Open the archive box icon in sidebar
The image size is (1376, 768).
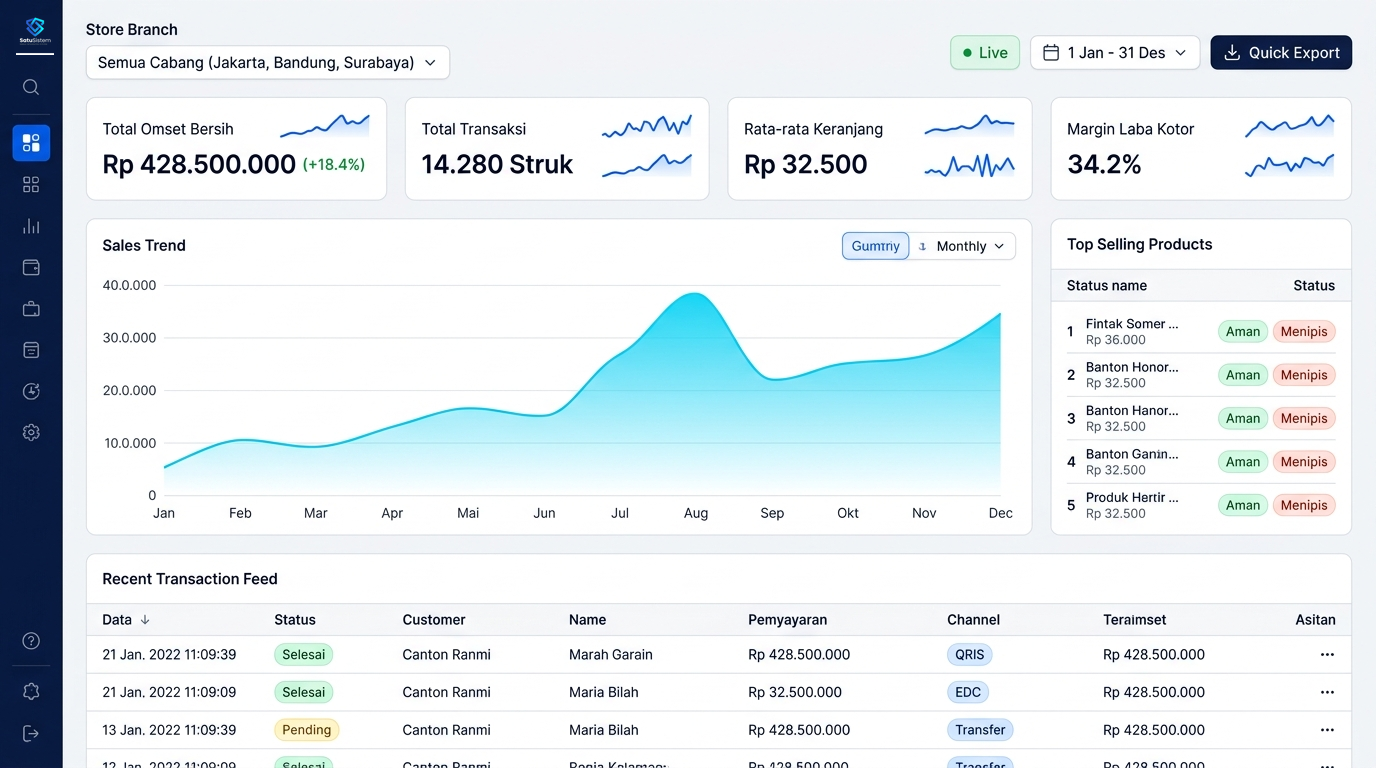[x=31, y=350]
